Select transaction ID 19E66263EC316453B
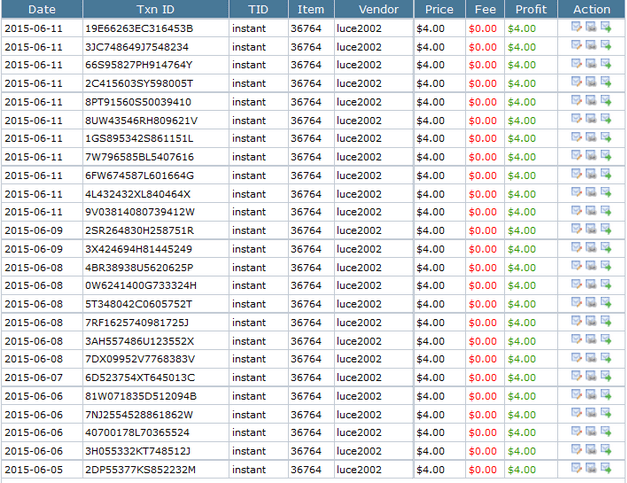The width and height of the screenshot is (627, 483). pos(139,29)
